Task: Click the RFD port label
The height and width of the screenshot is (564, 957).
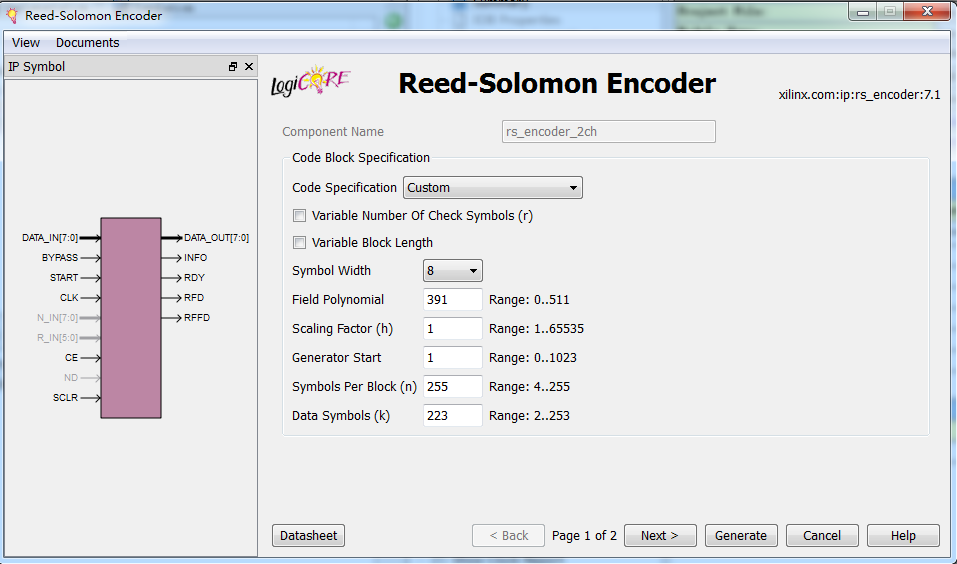Action: (194, 298)
